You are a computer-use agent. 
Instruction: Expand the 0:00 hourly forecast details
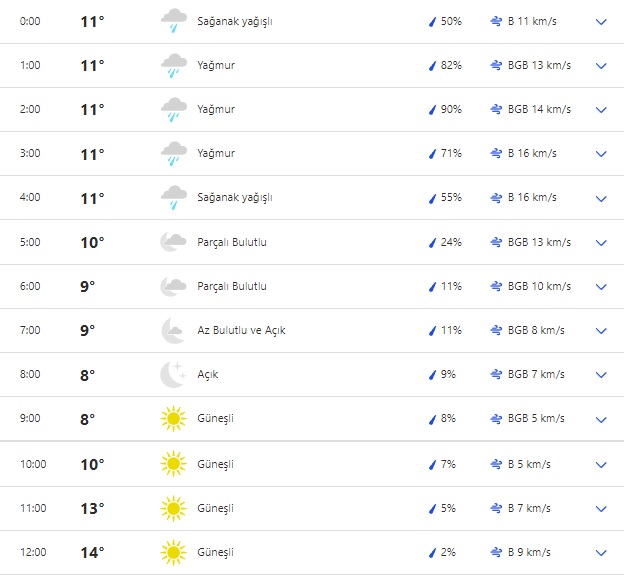(601, 21)
